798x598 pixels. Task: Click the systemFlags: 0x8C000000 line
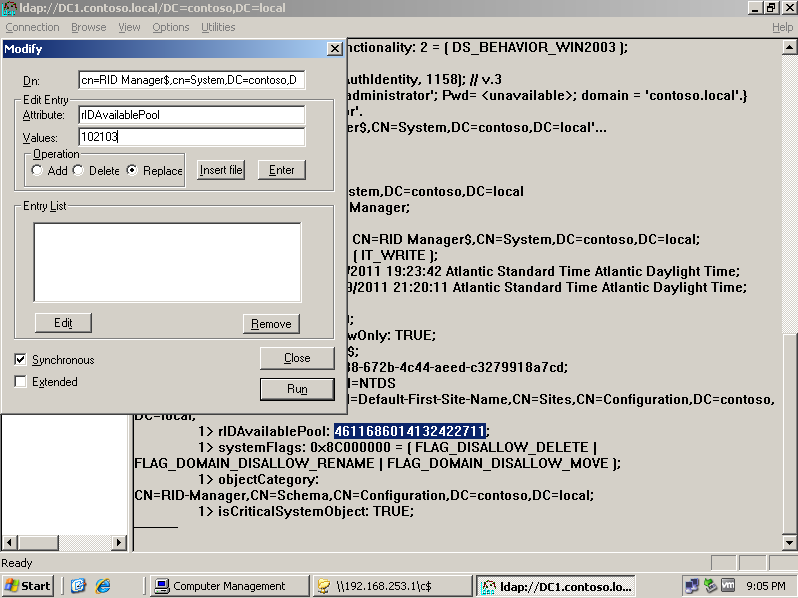pos(397,447)
